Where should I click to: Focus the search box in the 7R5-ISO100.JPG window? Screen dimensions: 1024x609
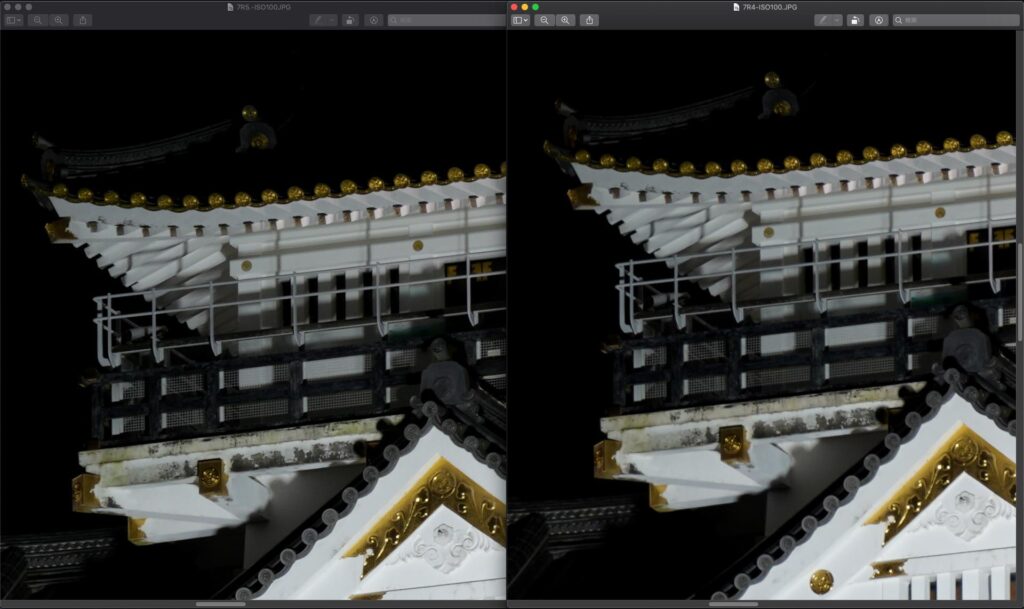(x=445, y=20)
